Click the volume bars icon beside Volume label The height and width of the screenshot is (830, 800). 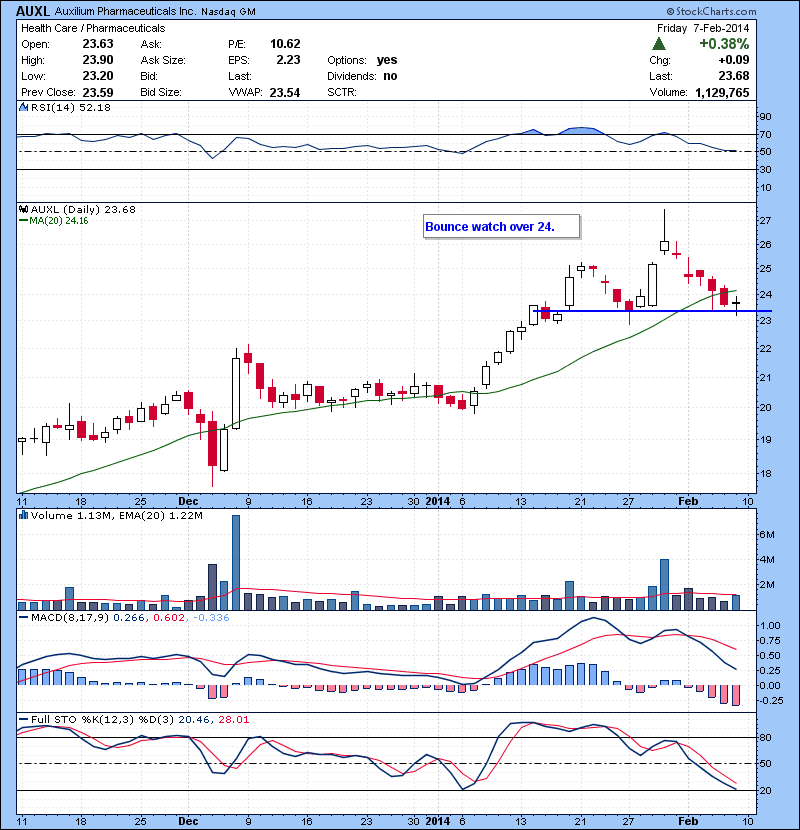pos(23,515)
